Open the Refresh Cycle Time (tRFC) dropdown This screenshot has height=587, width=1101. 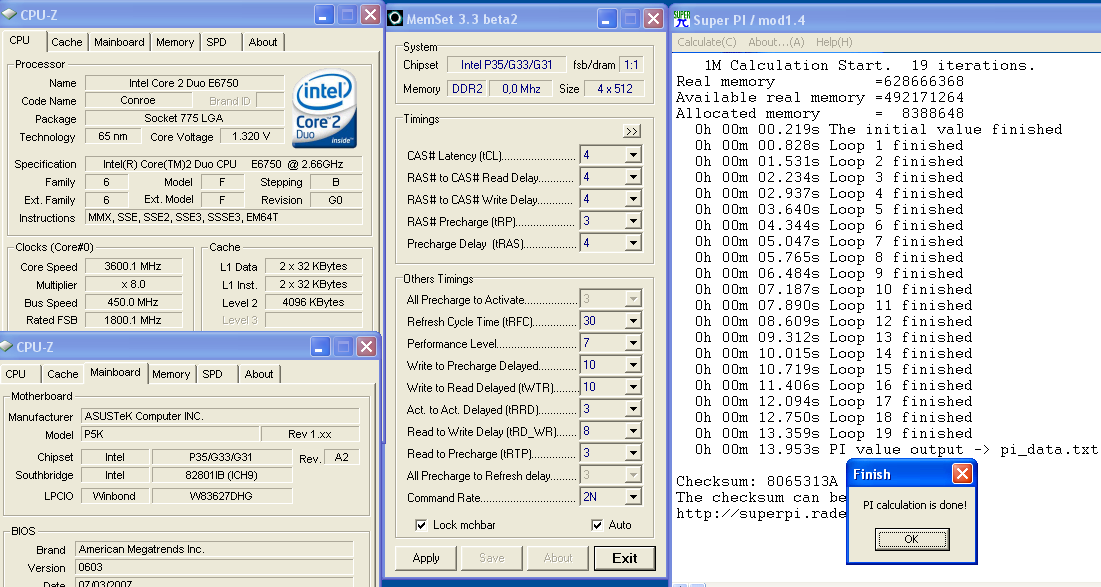[x=633, y=321]
